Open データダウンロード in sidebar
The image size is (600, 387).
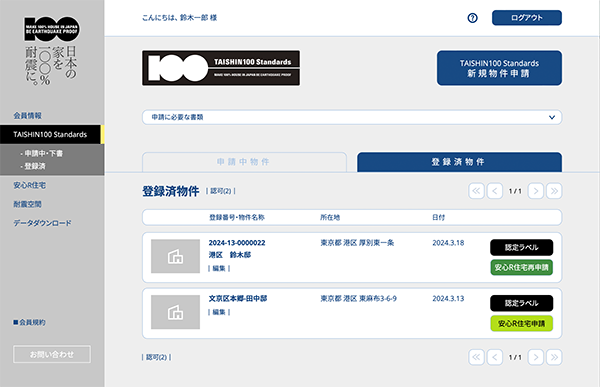[42, 223]
